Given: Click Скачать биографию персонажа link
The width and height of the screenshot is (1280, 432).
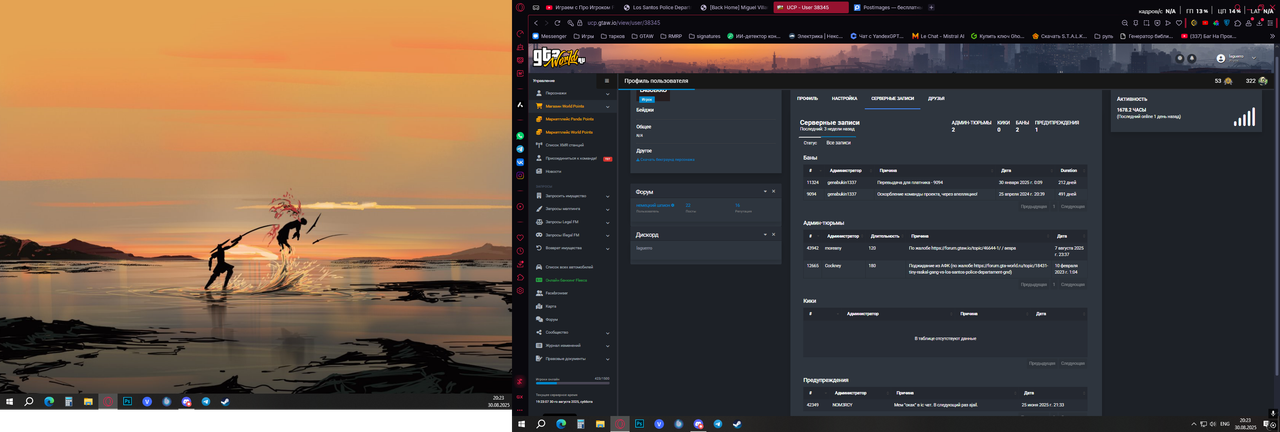Looking at the screenshot, I should click(666, 160).
